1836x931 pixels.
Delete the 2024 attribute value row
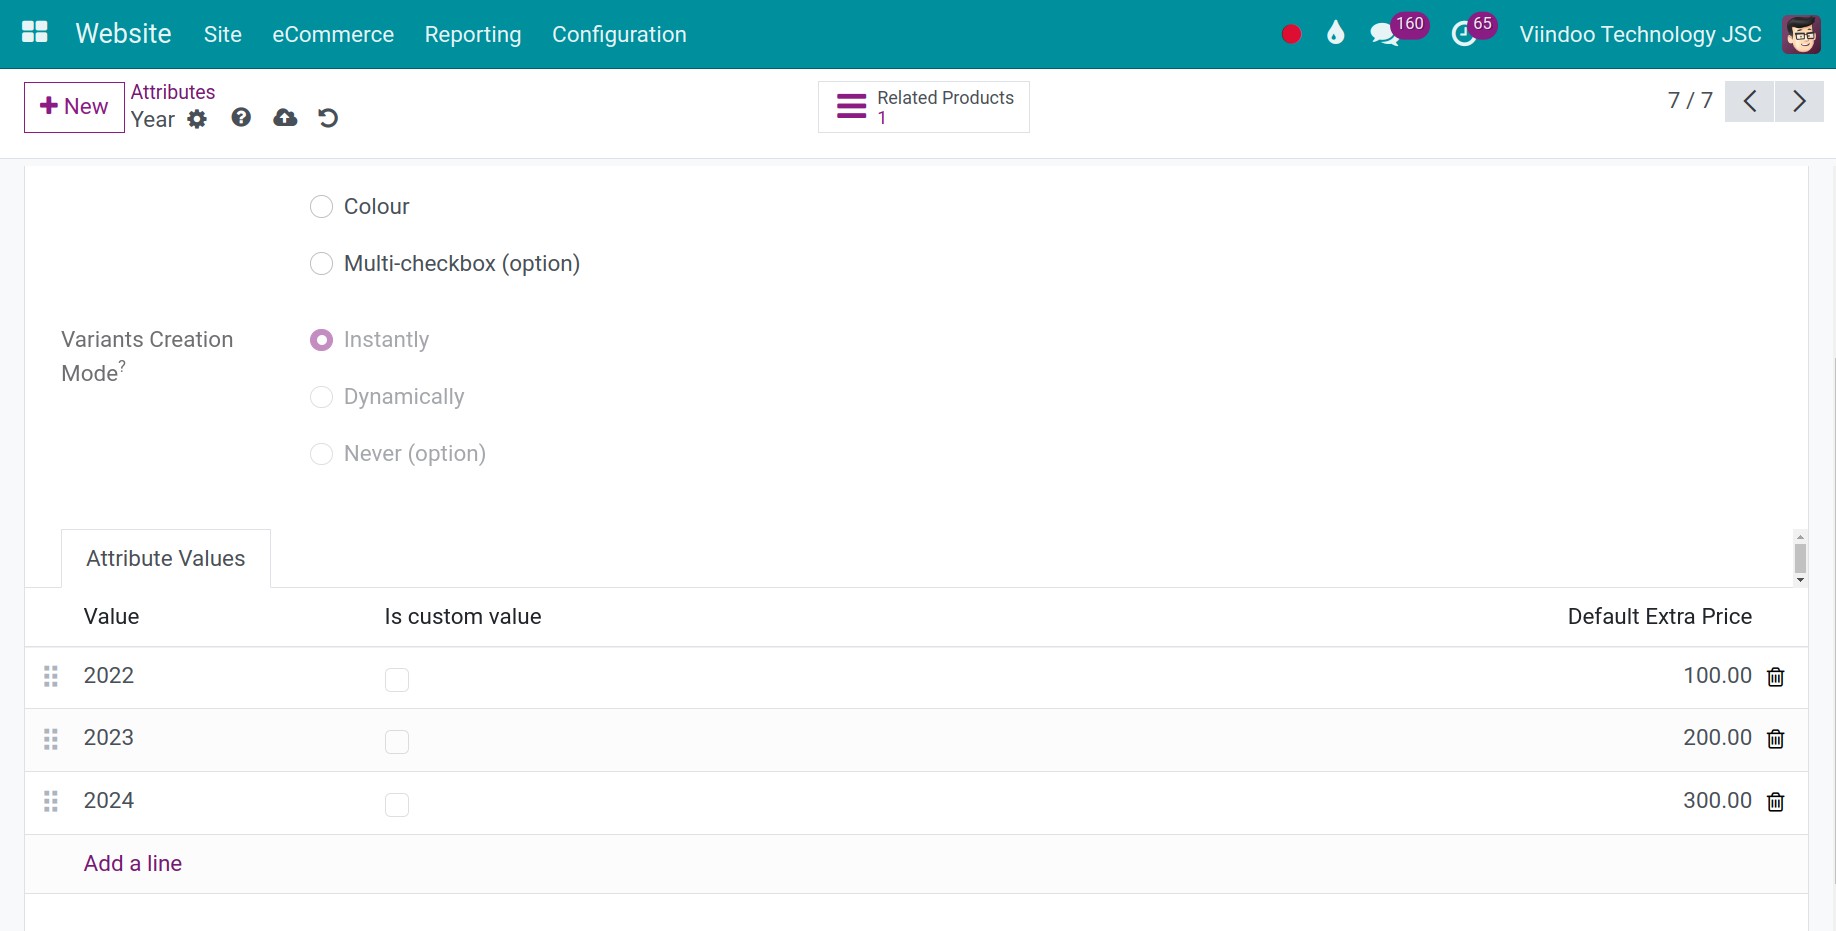point(1775,802)
